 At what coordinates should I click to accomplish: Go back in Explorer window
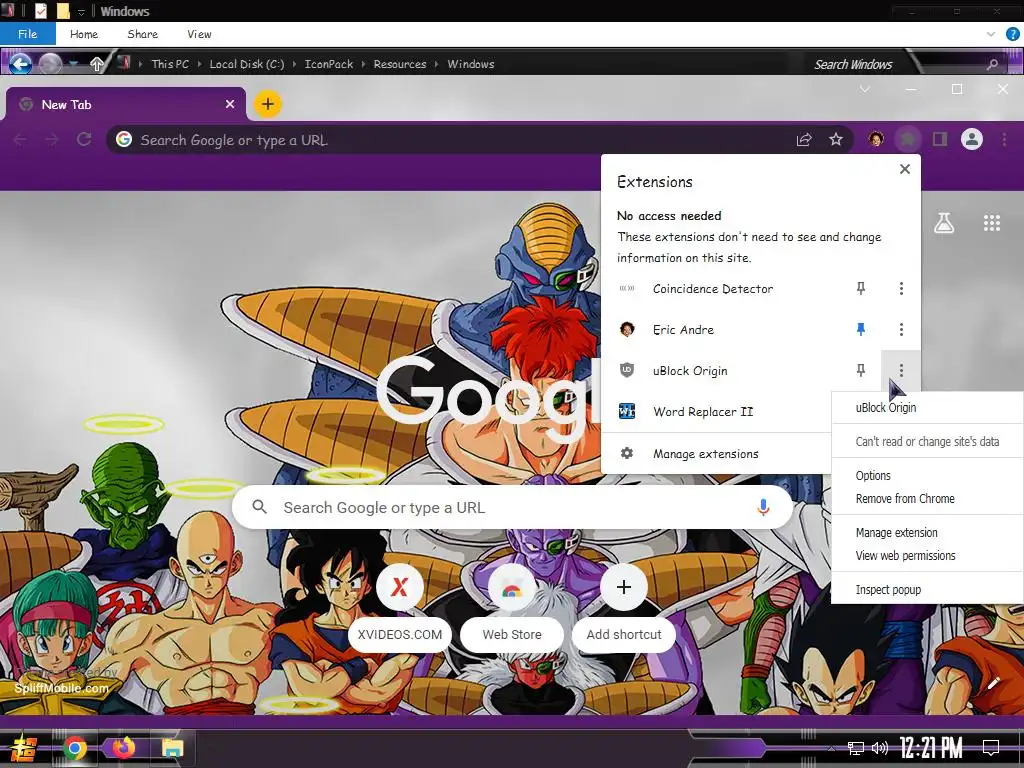[x=20, y=63]
